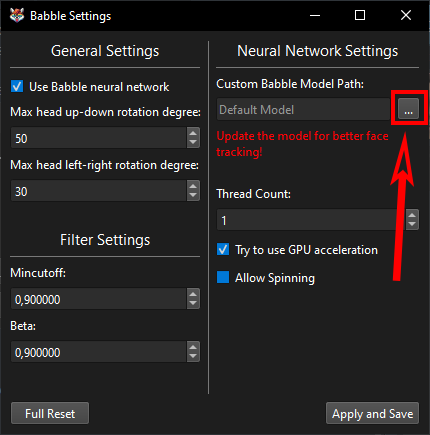Click the Babble fox app icon

coord(17,15)
